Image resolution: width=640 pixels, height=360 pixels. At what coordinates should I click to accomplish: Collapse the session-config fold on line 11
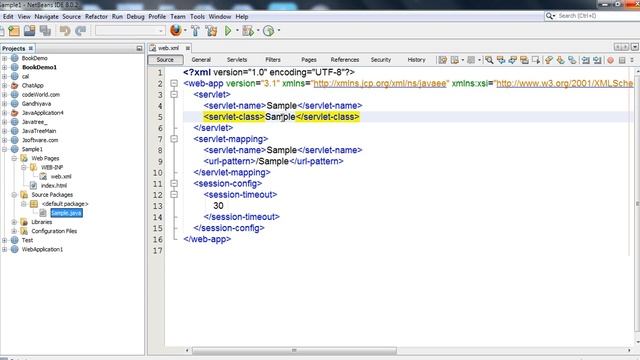click(174, 184)
